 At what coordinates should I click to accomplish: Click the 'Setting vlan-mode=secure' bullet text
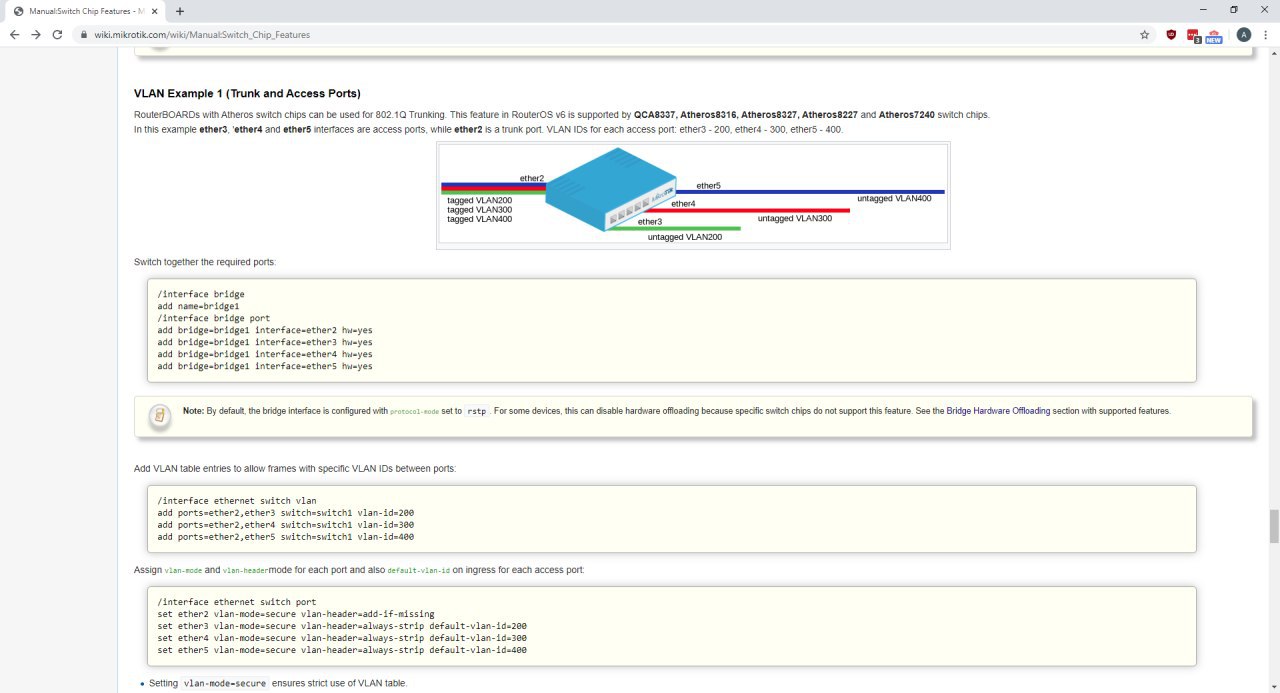[278, 683]
